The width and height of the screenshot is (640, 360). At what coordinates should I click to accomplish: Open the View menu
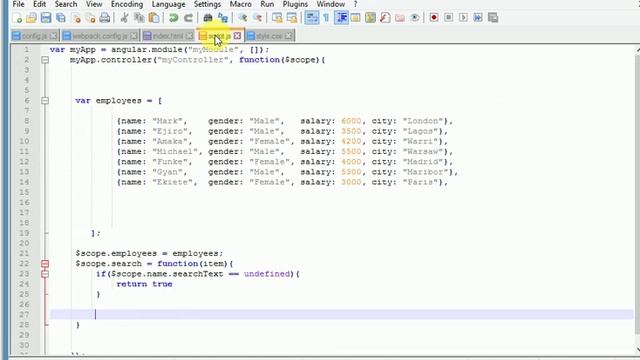pos(94,4)
